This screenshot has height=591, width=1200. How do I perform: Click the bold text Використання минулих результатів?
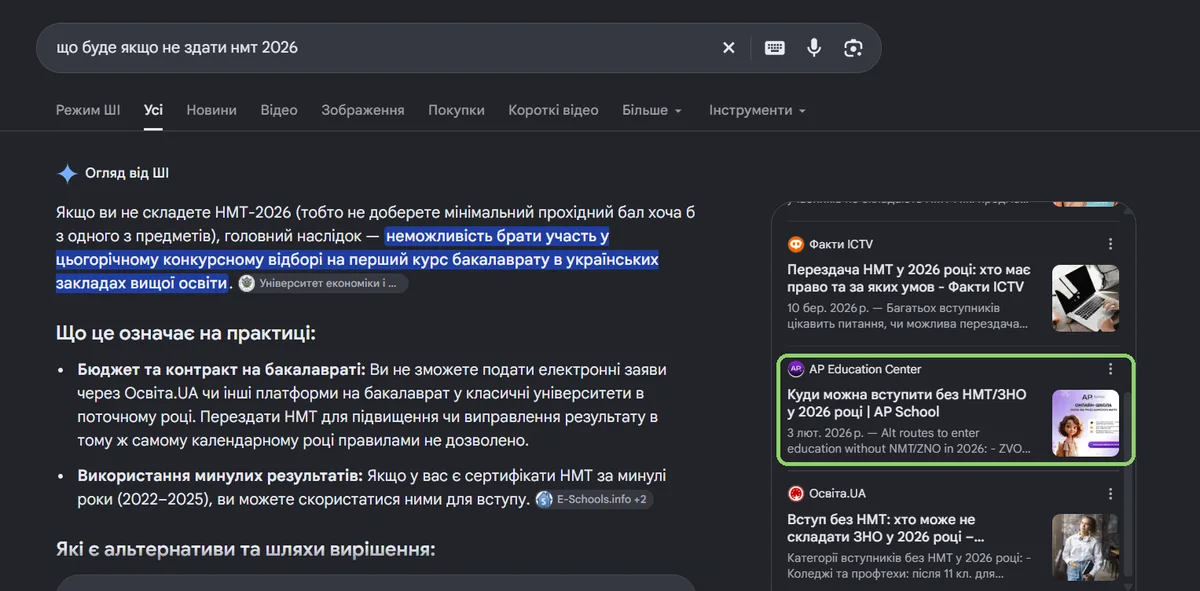(220, 475)
